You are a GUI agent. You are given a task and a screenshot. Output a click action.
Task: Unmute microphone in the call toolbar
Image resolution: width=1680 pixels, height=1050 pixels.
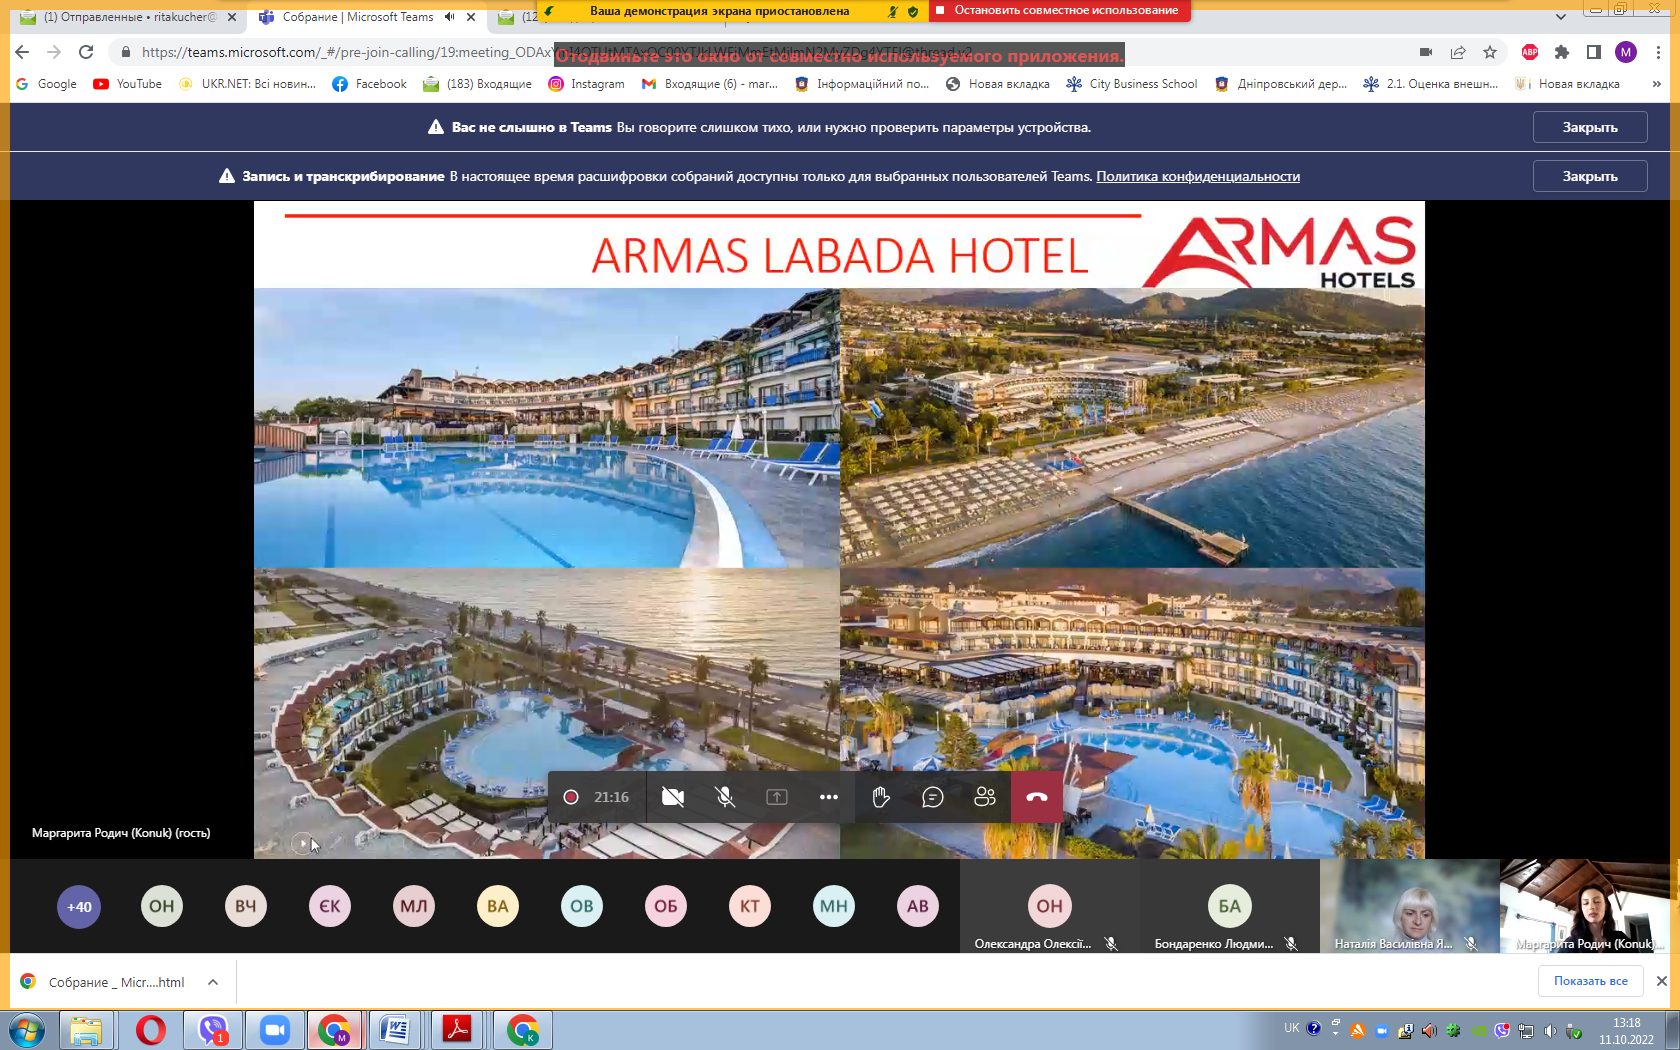725,797
